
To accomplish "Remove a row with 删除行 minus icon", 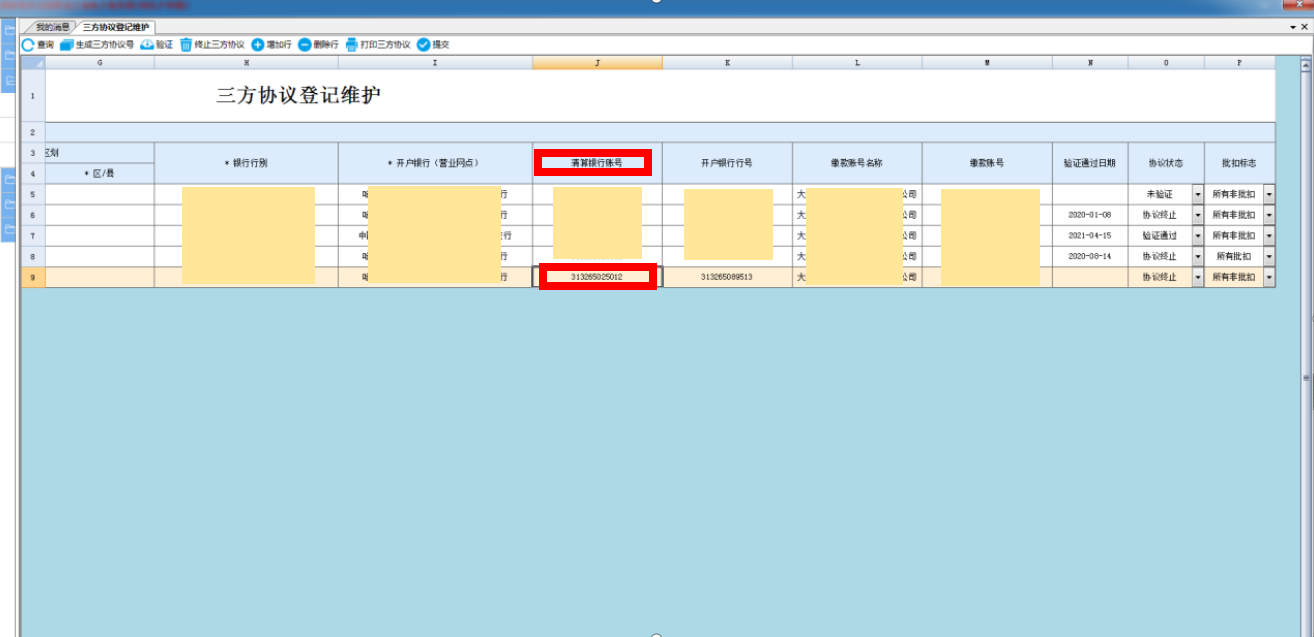I will pyautogui.click(x=304, y=45).
